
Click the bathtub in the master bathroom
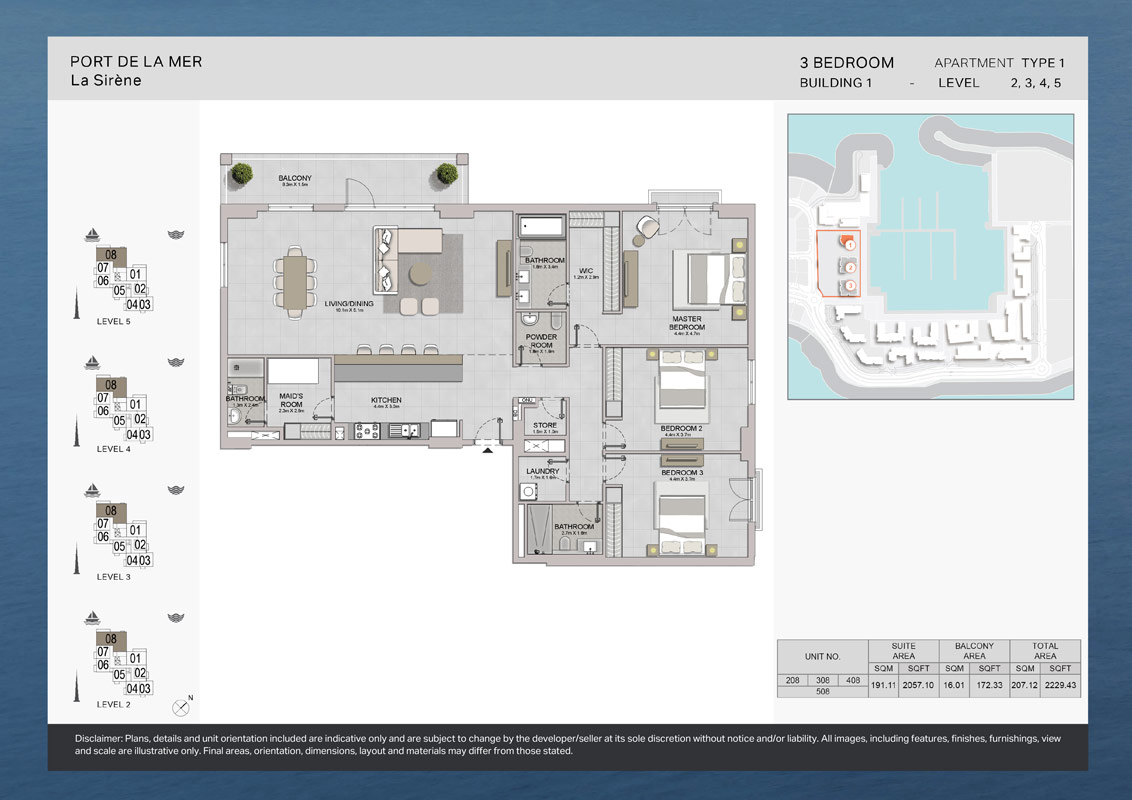point(541,226)
